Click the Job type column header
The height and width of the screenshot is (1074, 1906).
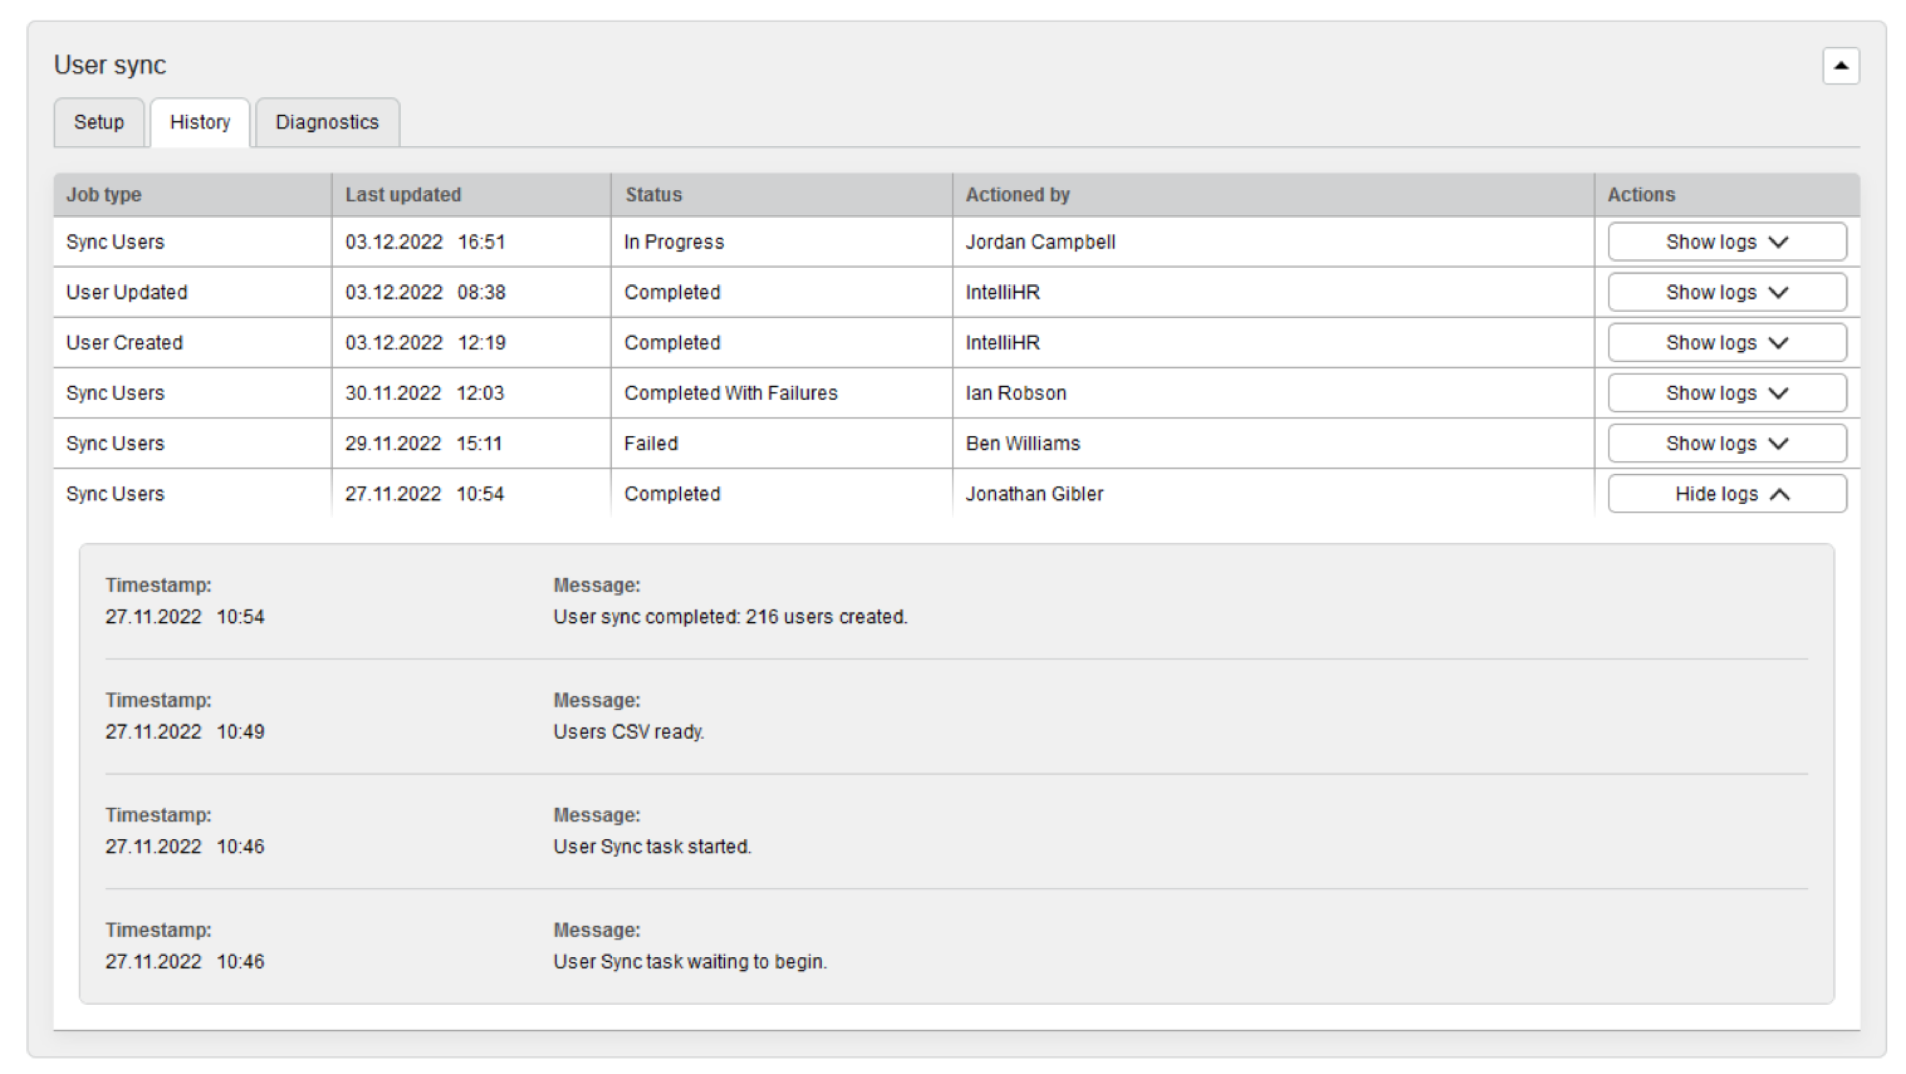(104, 195)
